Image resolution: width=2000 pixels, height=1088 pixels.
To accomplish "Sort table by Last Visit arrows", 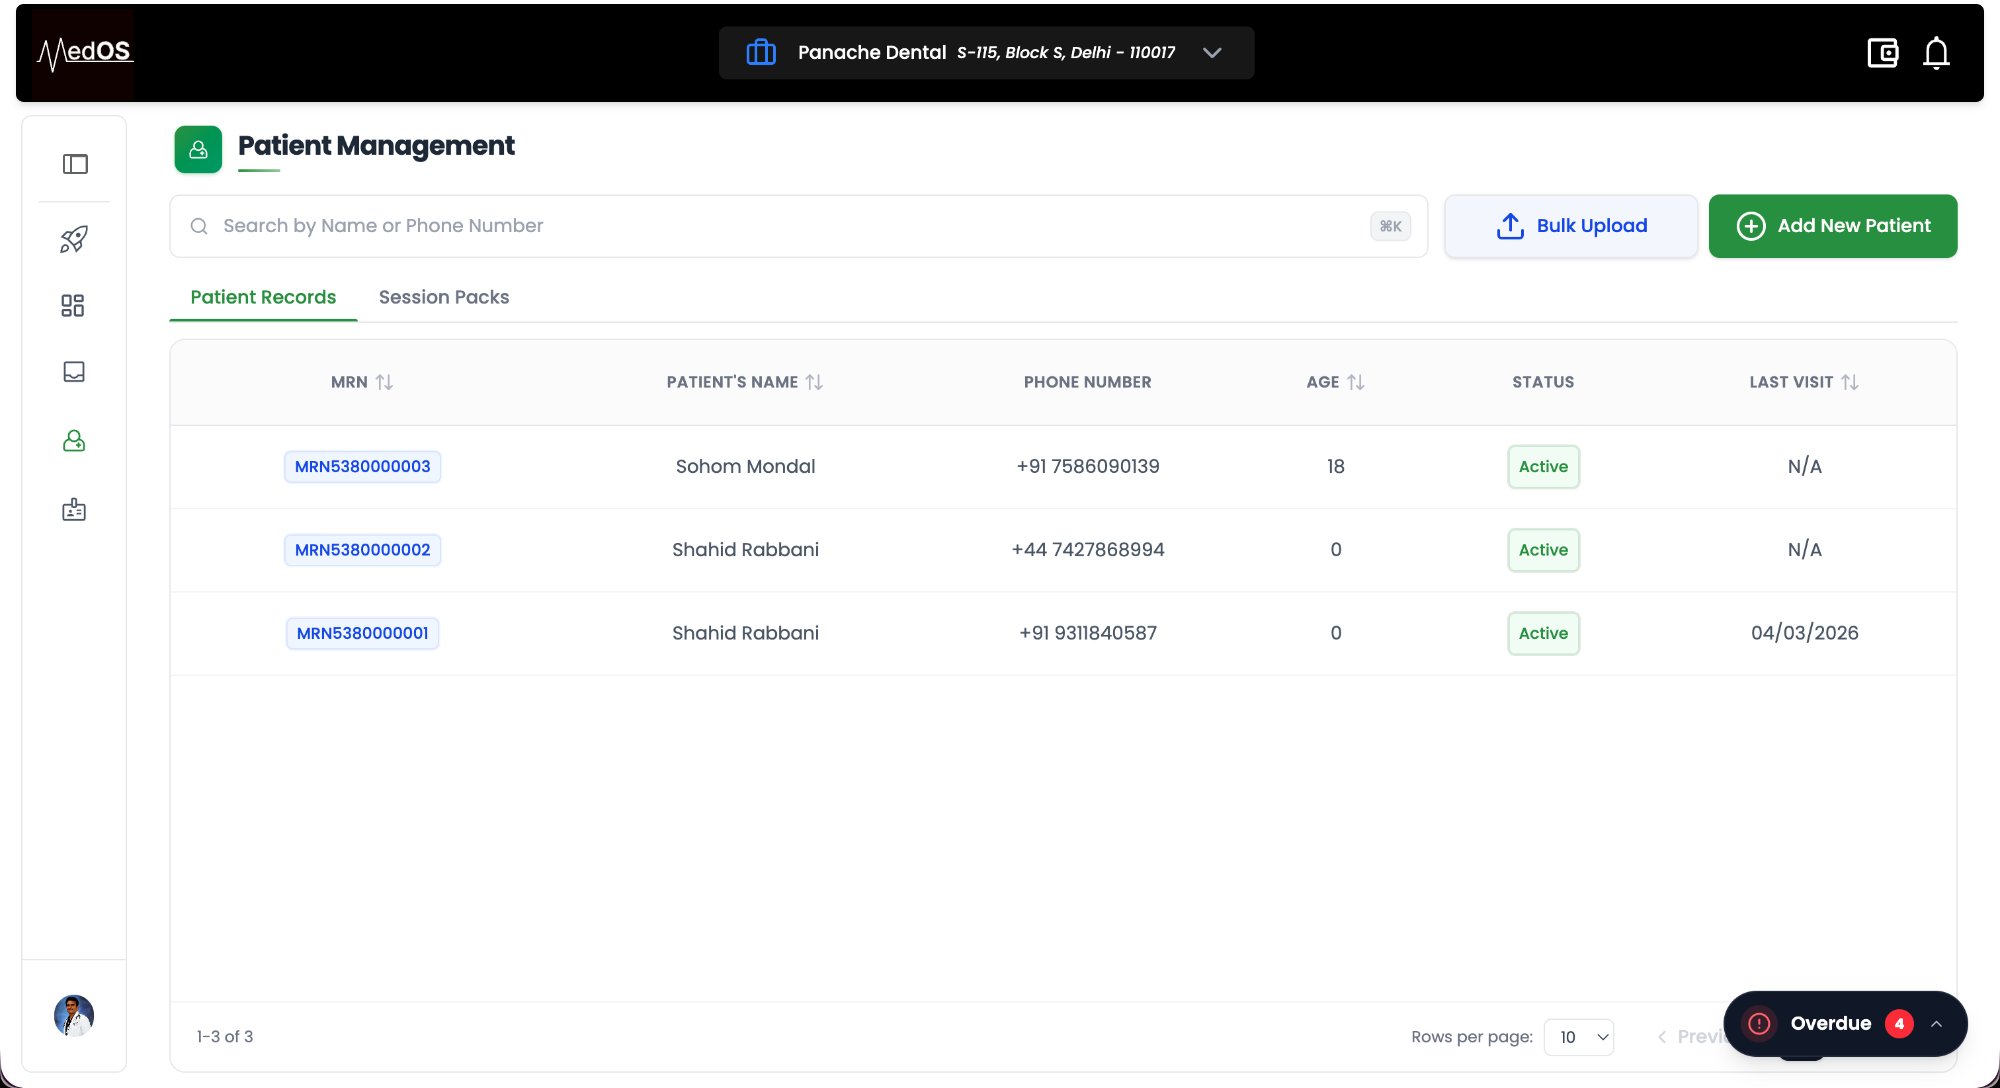I will (1849, 382).
